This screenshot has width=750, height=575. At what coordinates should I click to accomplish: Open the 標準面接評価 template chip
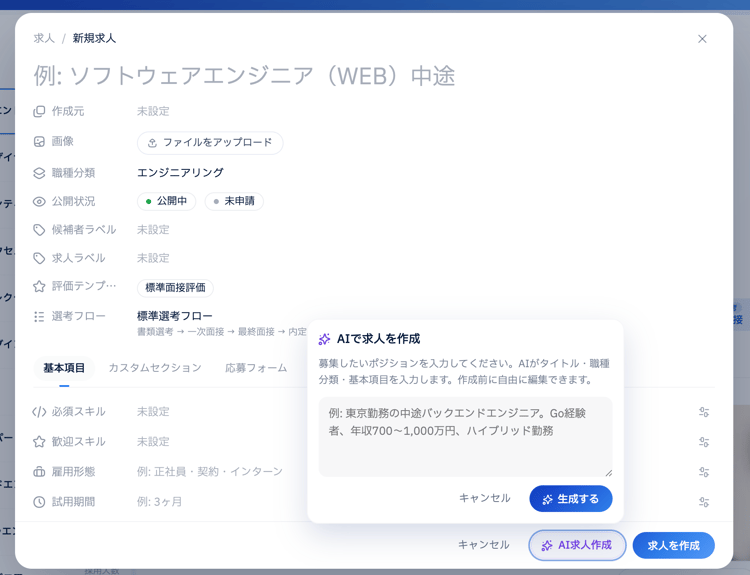tap(175, 288)
